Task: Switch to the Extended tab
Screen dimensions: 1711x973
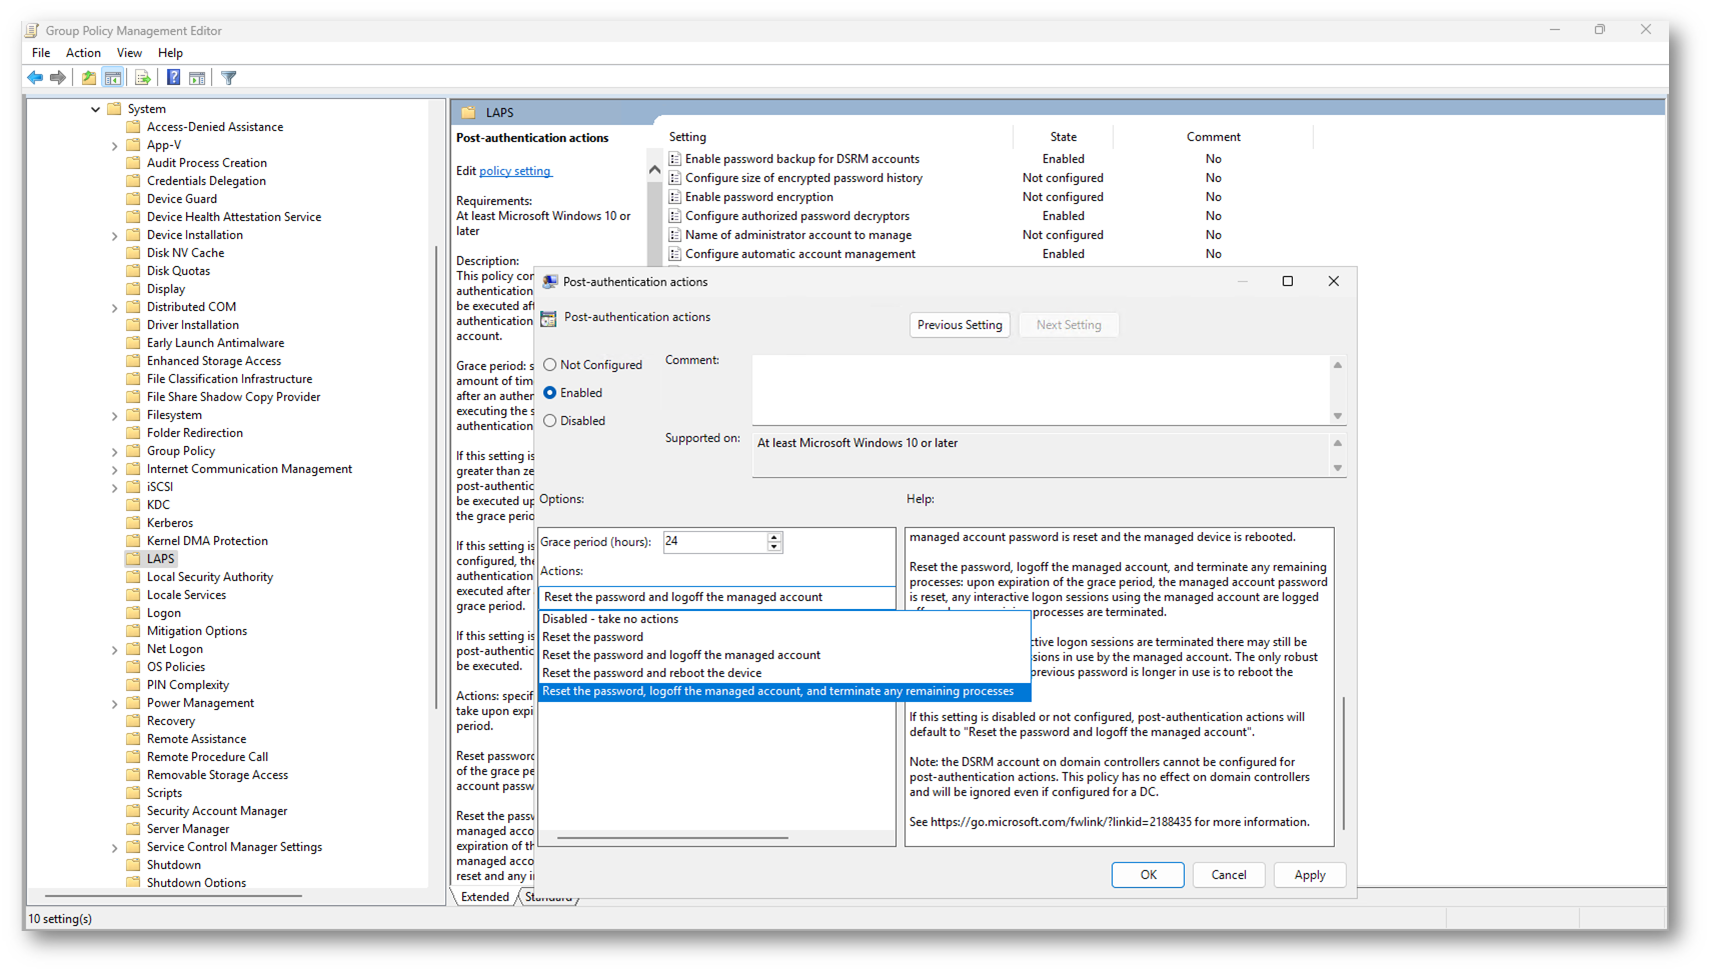Action: coord(485,897)
